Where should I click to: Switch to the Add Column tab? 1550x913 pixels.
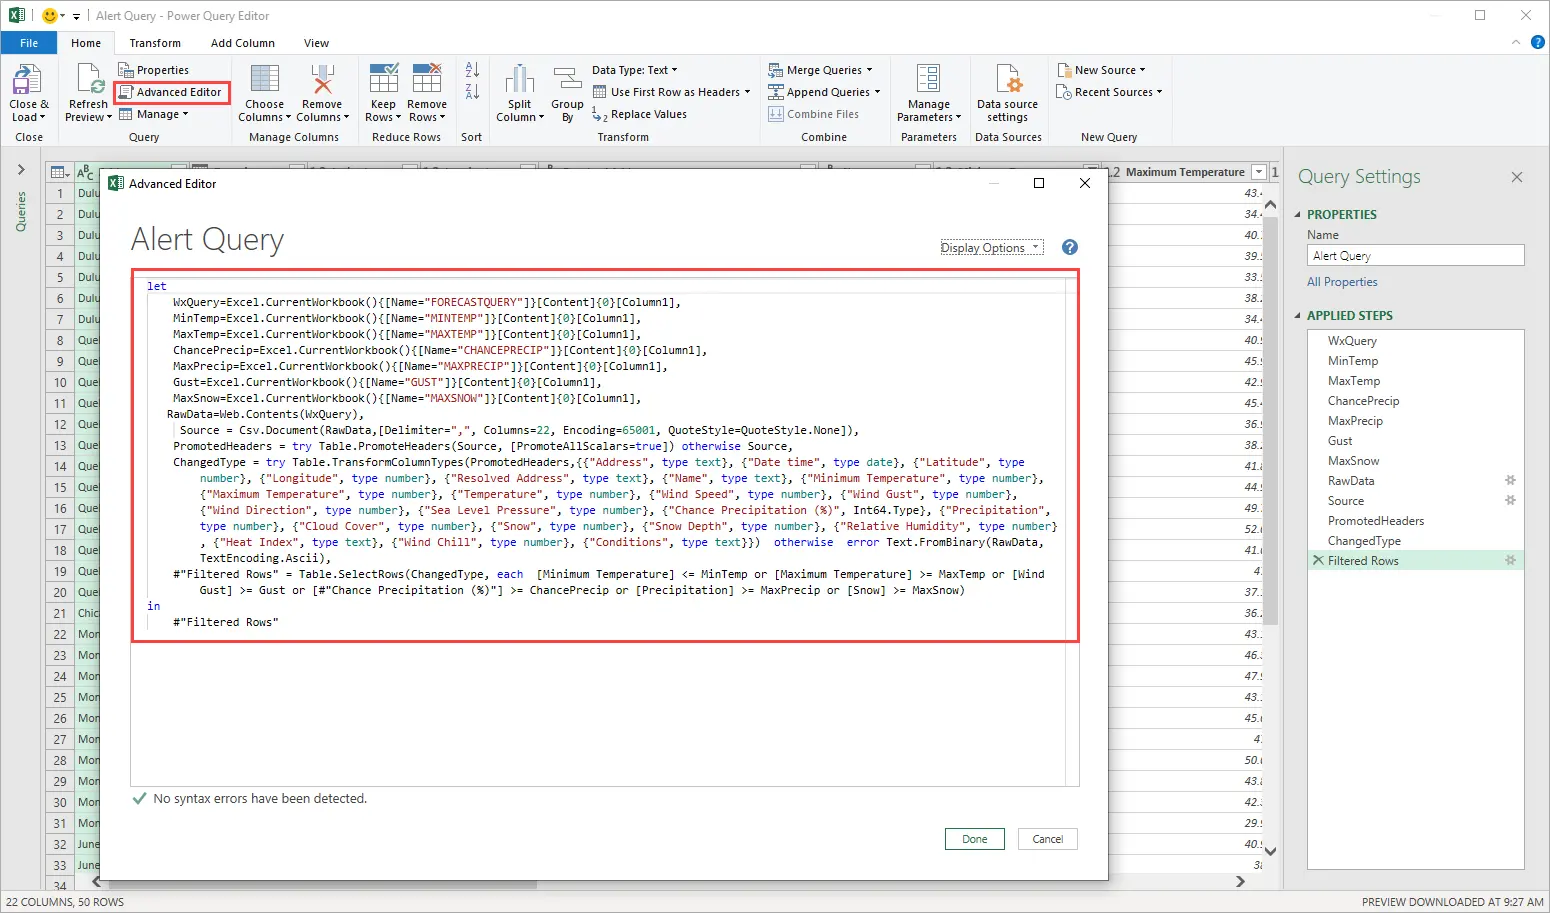242,43
